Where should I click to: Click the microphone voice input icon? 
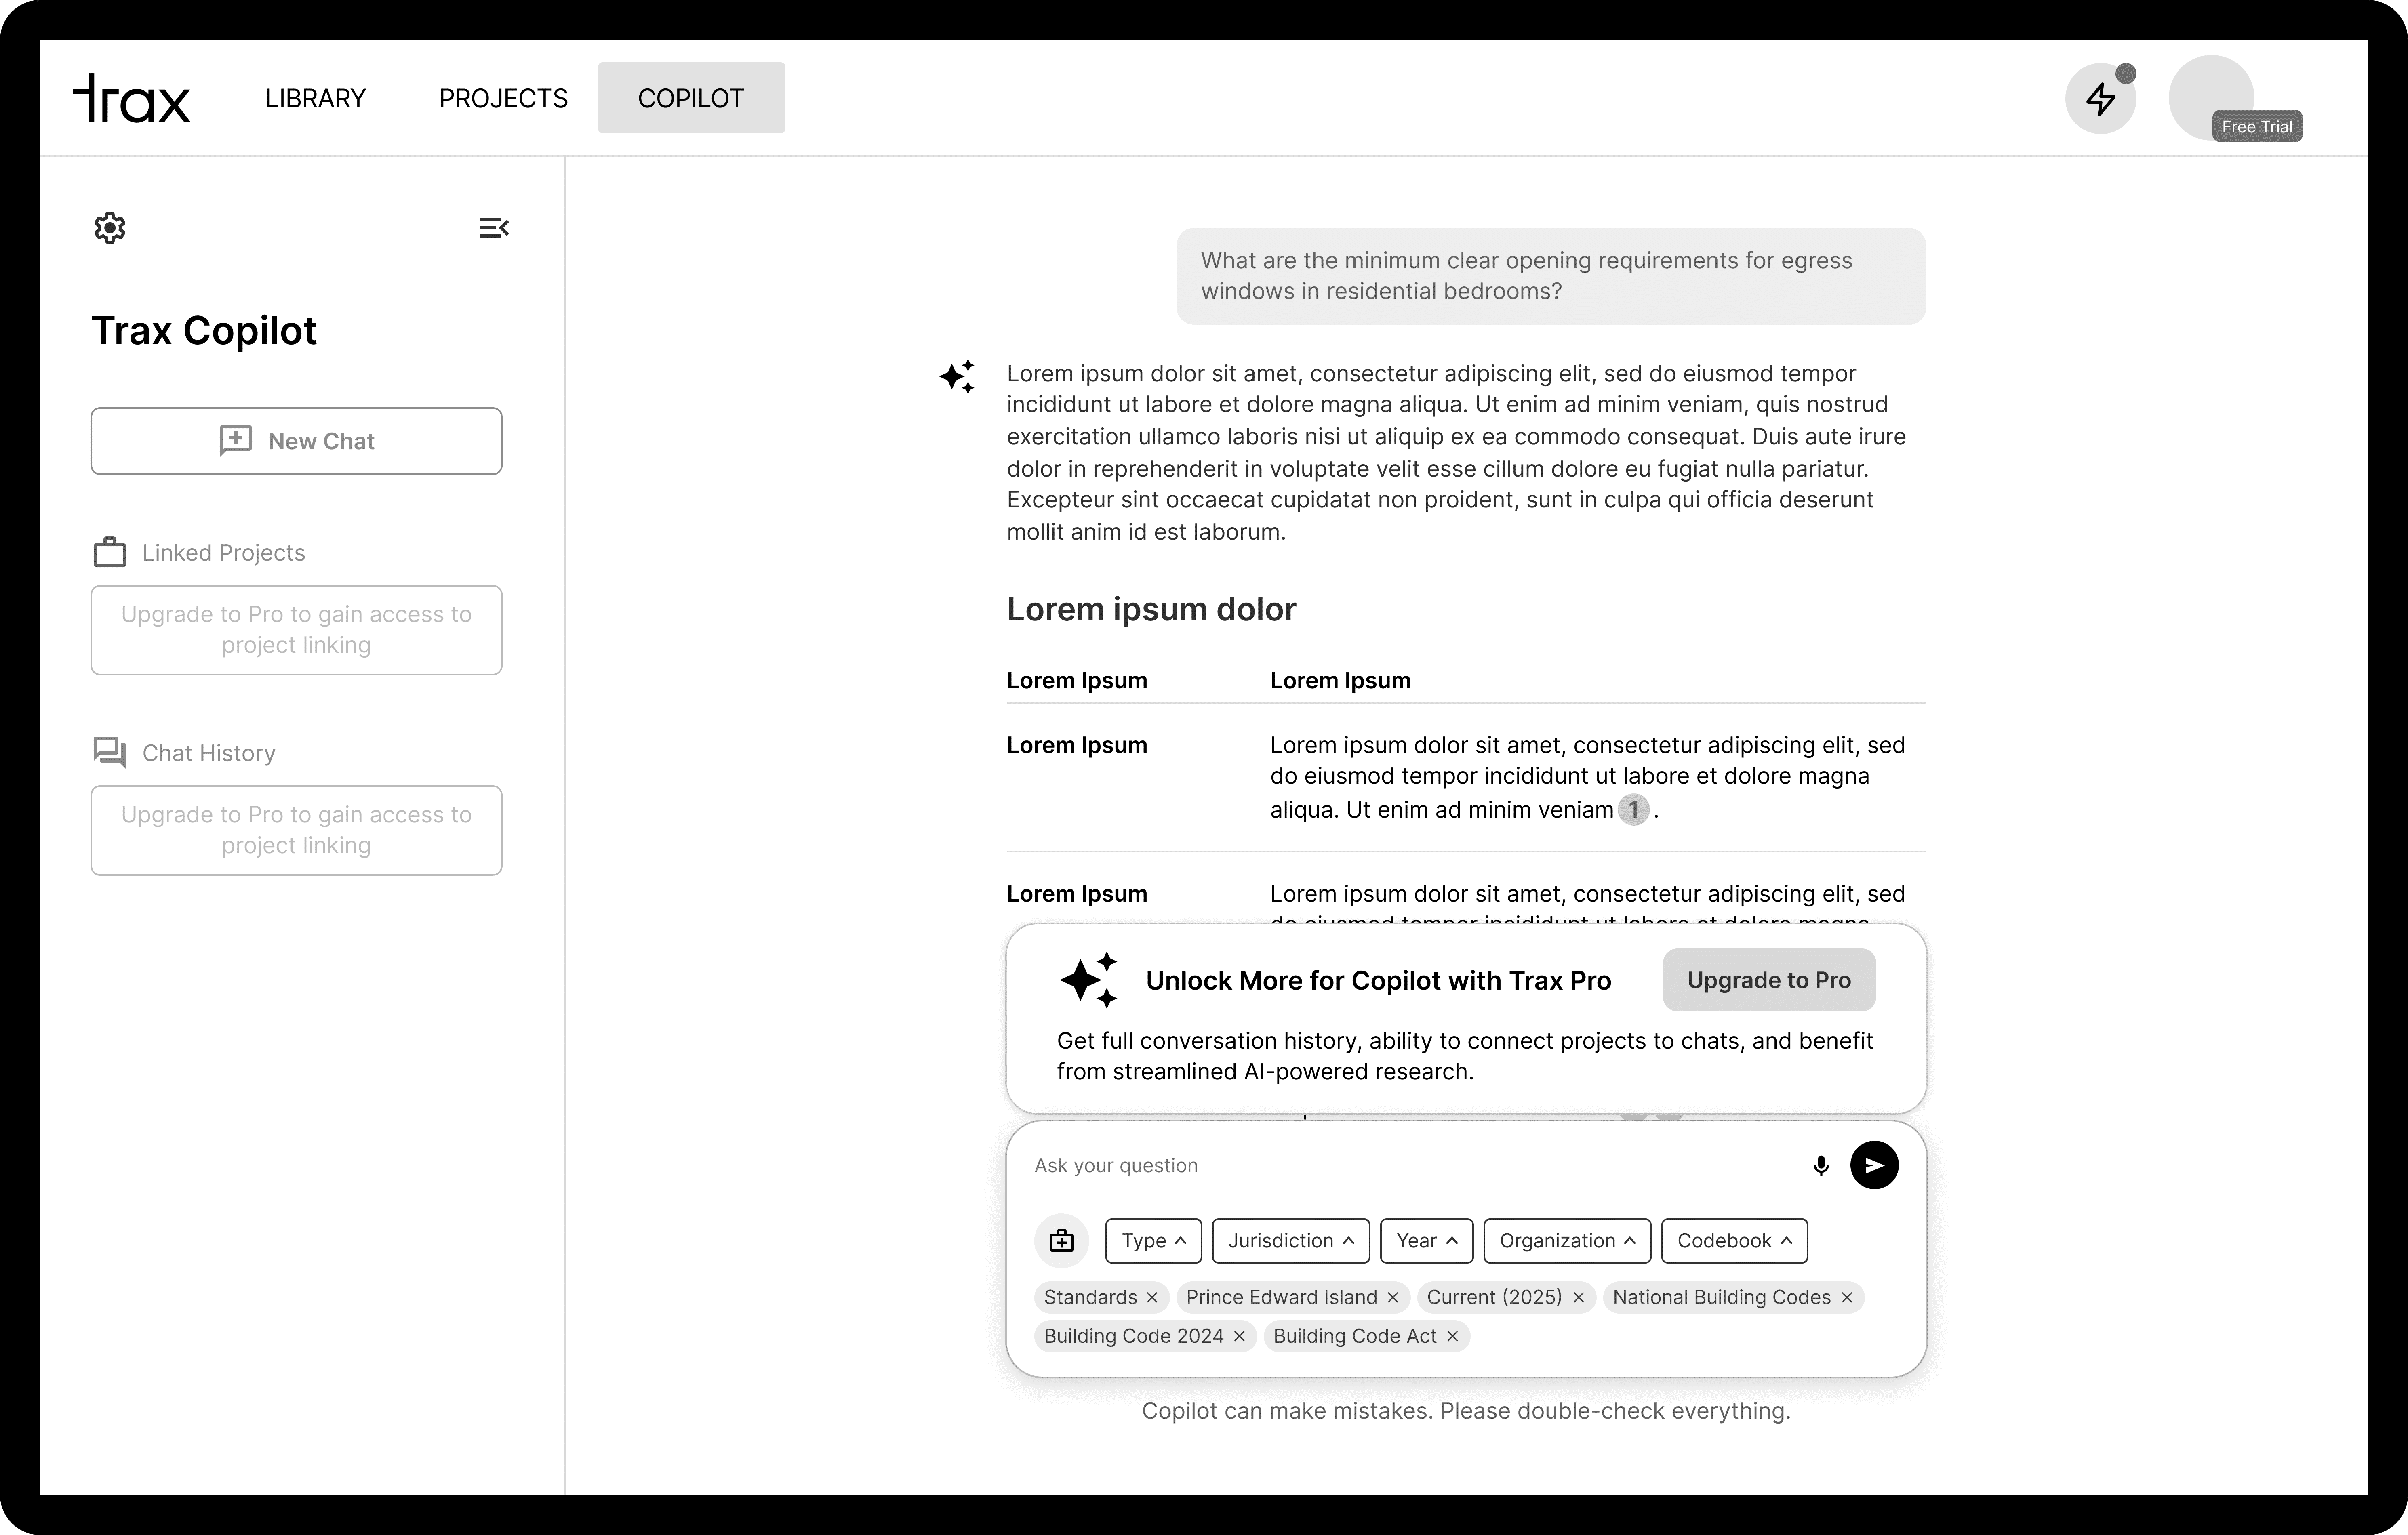[x=1821, y=1166]
